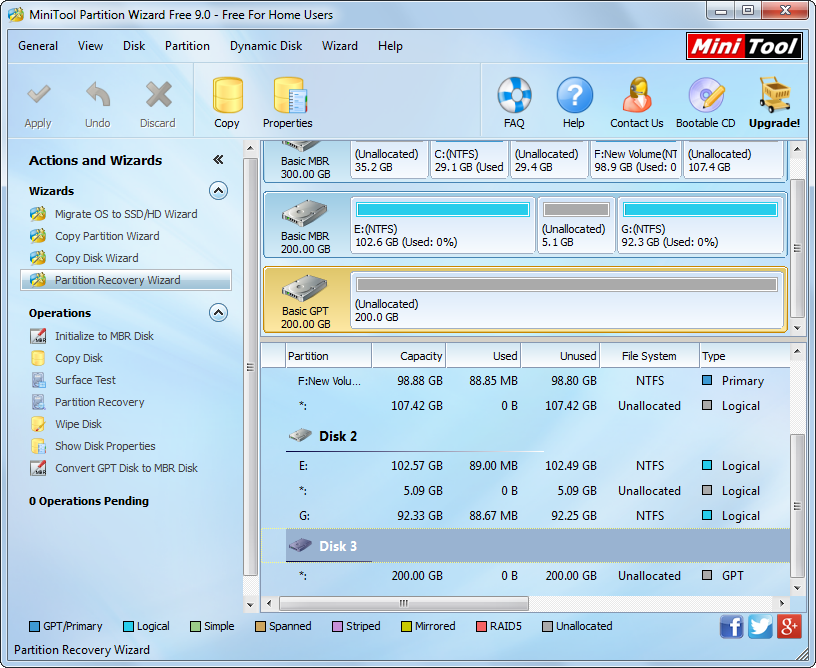Click the Upgrade shopping cart icon

coord(775,102)
